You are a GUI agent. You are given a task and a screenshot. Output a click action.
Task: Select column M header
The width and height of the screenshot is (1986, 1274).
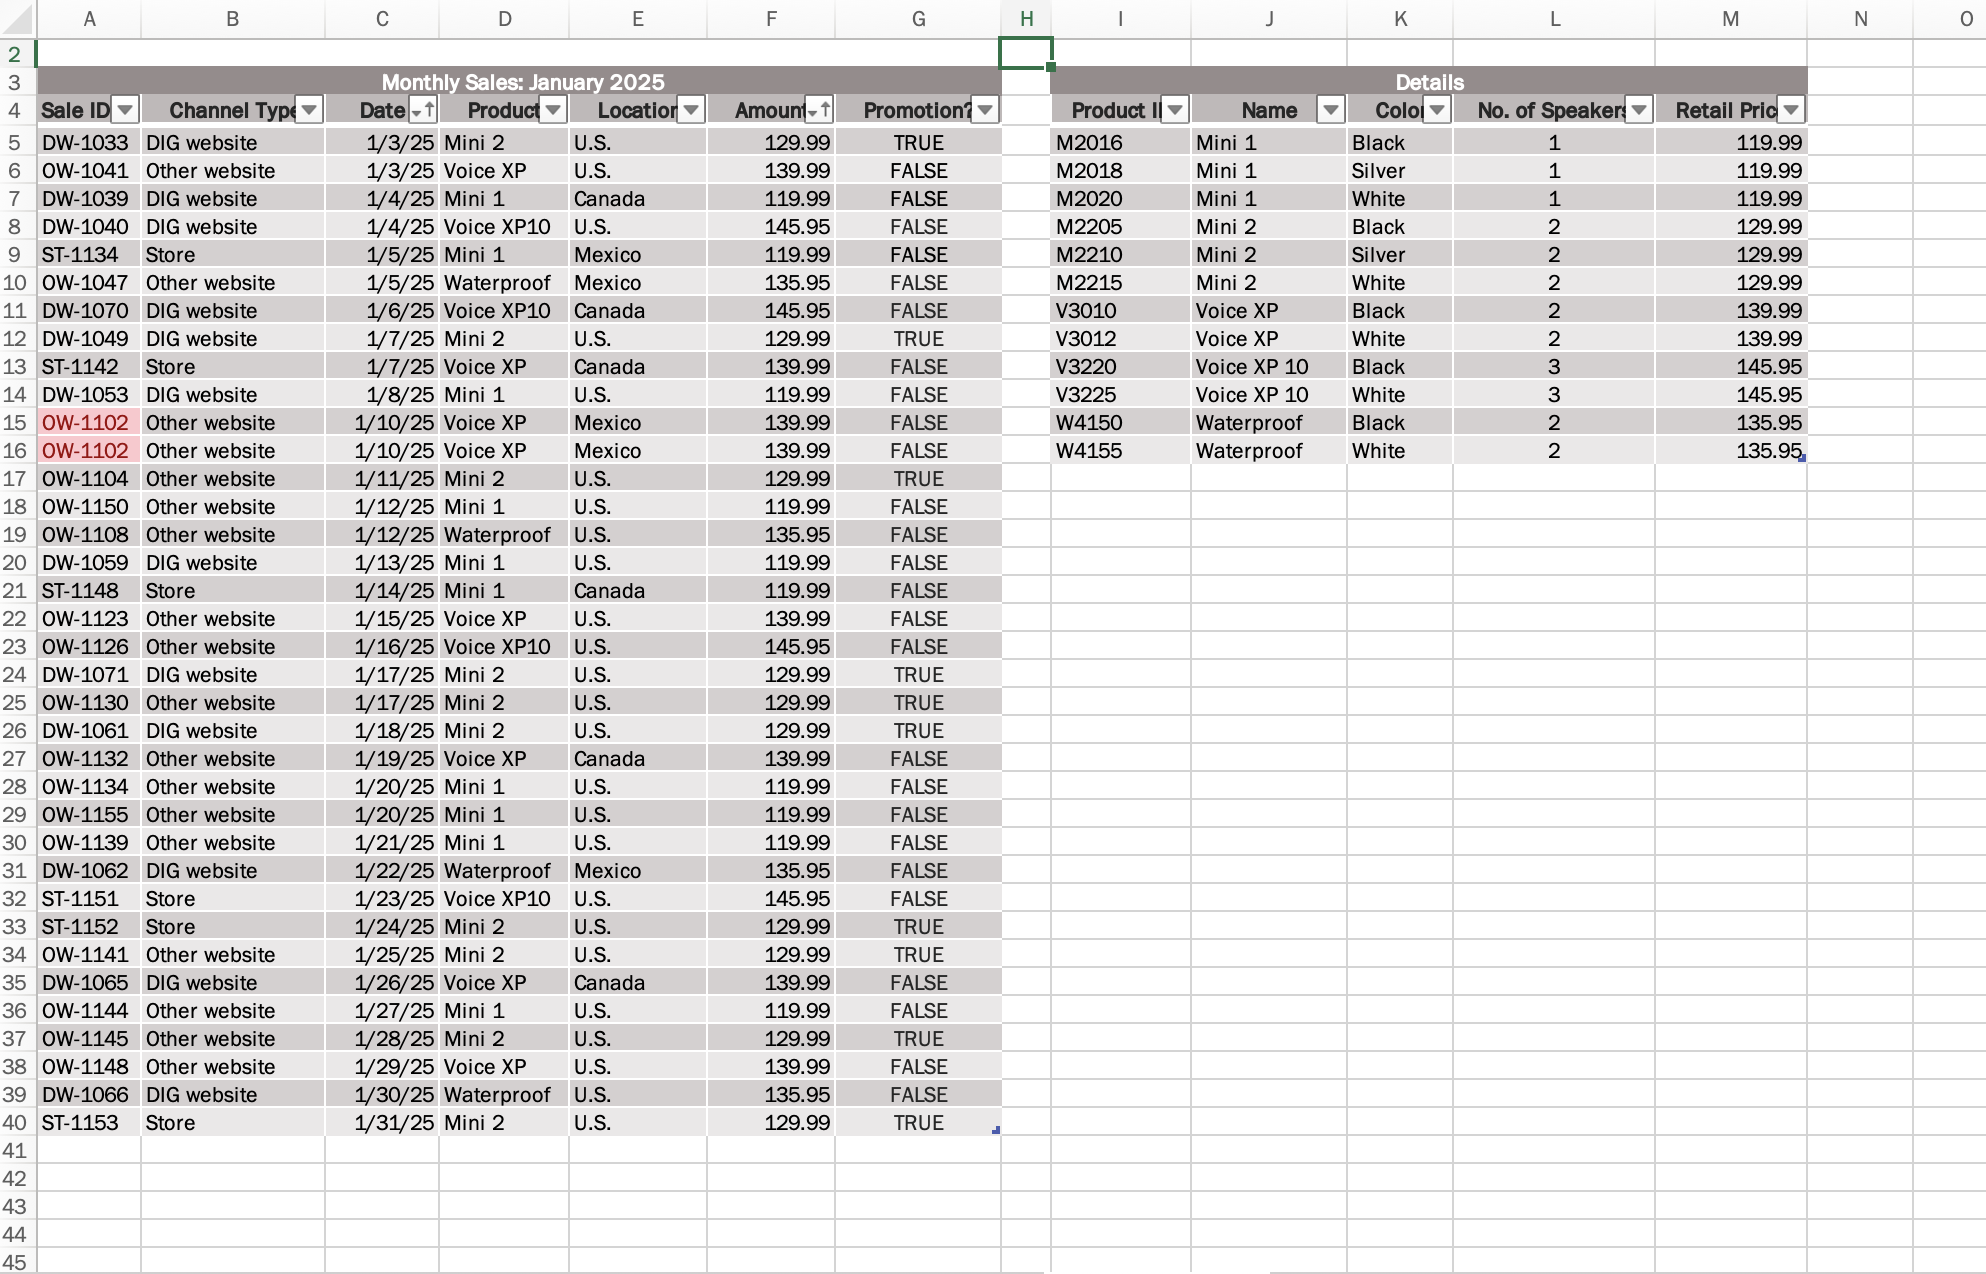click(x=1730, y=19)
